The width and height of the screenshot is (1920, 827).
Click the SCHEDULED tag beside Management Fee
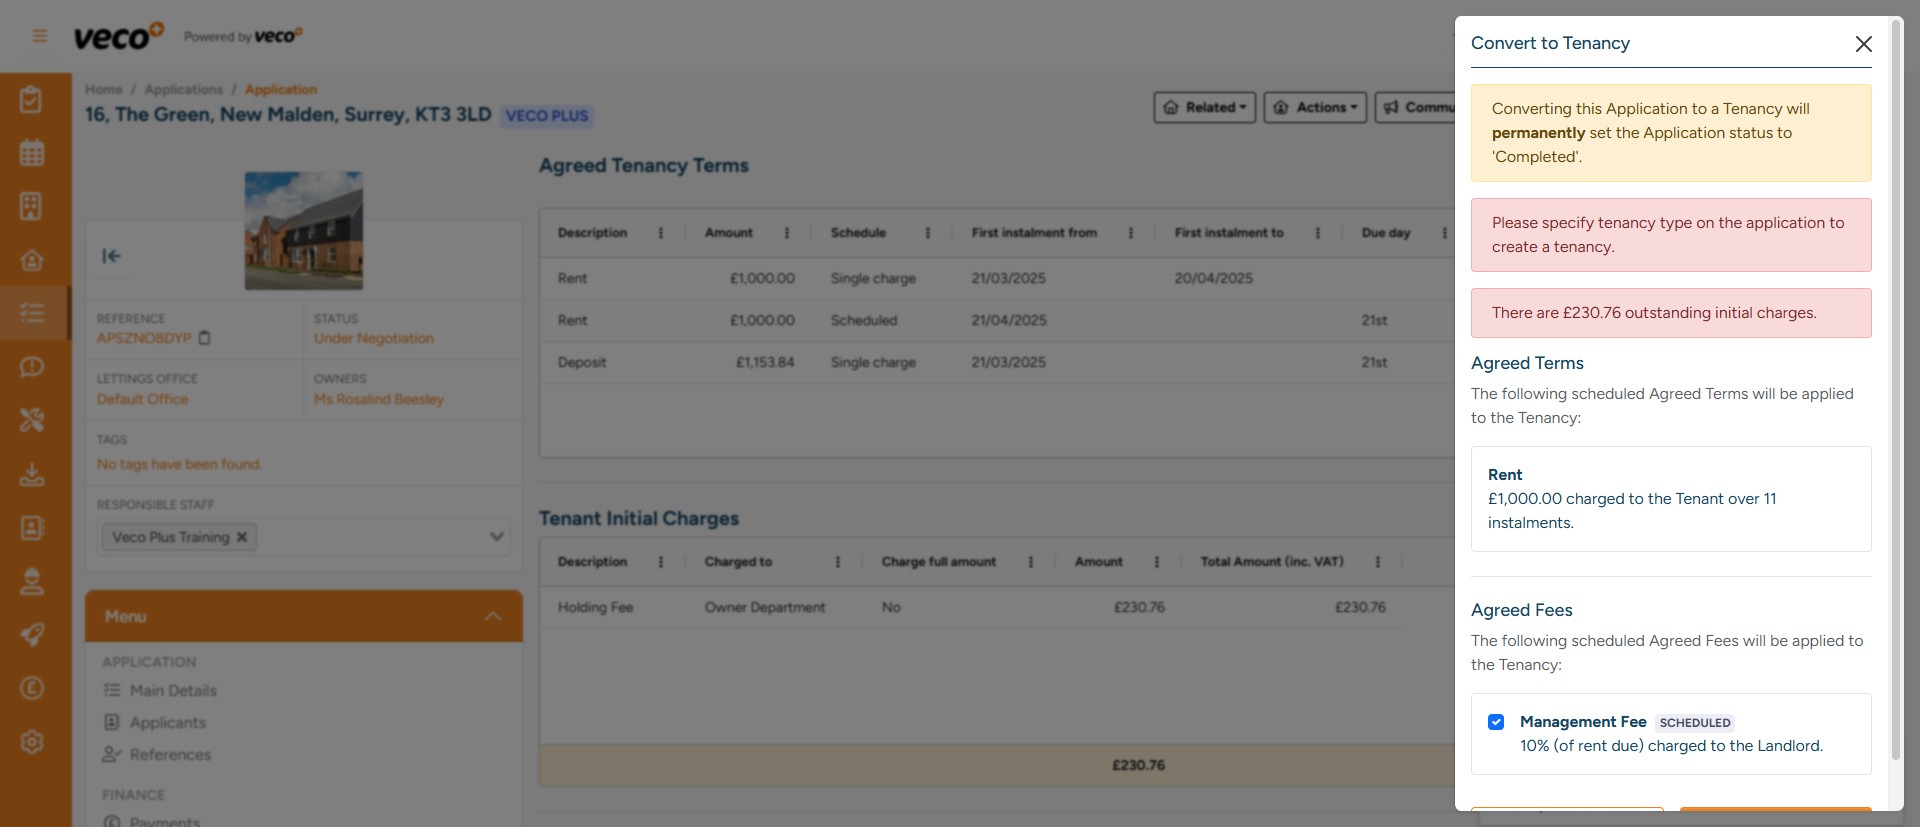tap(1695, 722)
